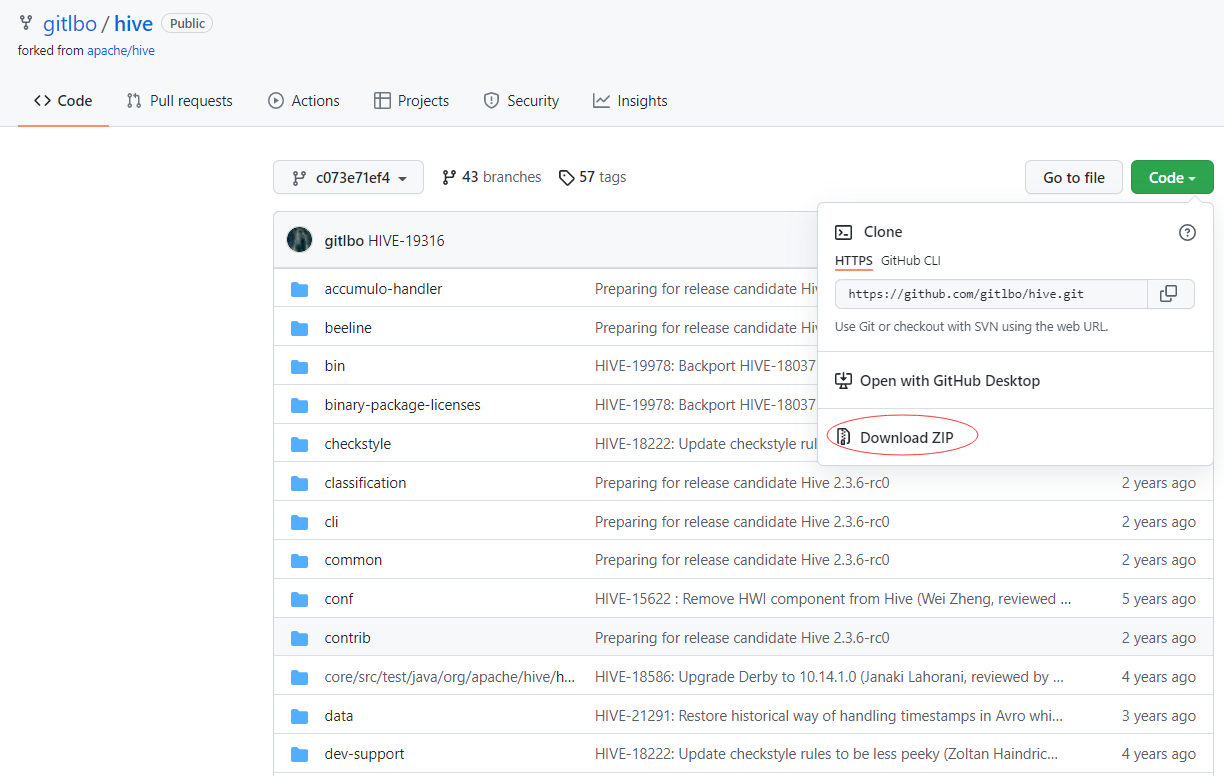1224x776 pixels.
Task: Click the folder icon for data
Action: click(299, 716)
